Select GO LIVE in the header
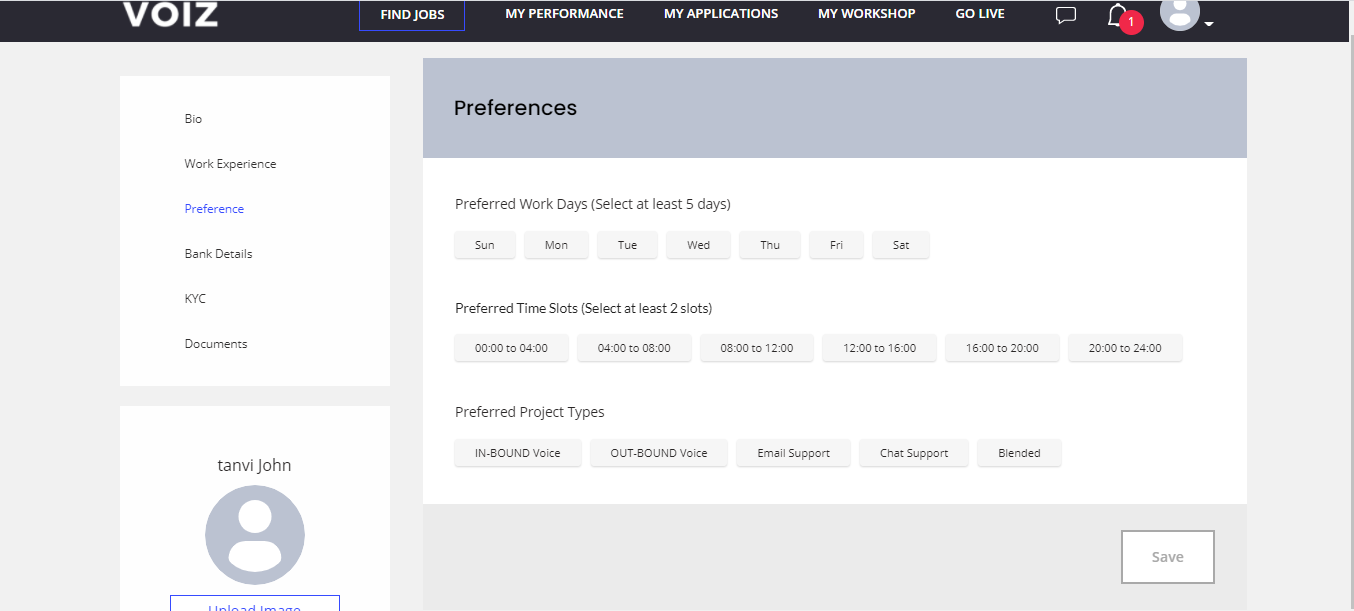1354x611 pixels. click(x=980, y=14)
